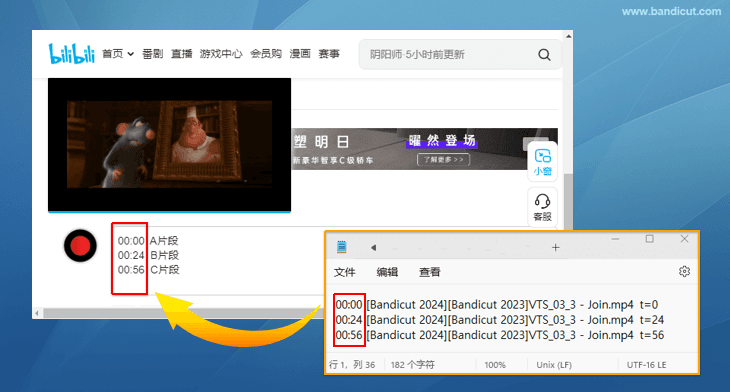Click the 182 个字符 status entry
730x392 pixels.
pos(412,365)
